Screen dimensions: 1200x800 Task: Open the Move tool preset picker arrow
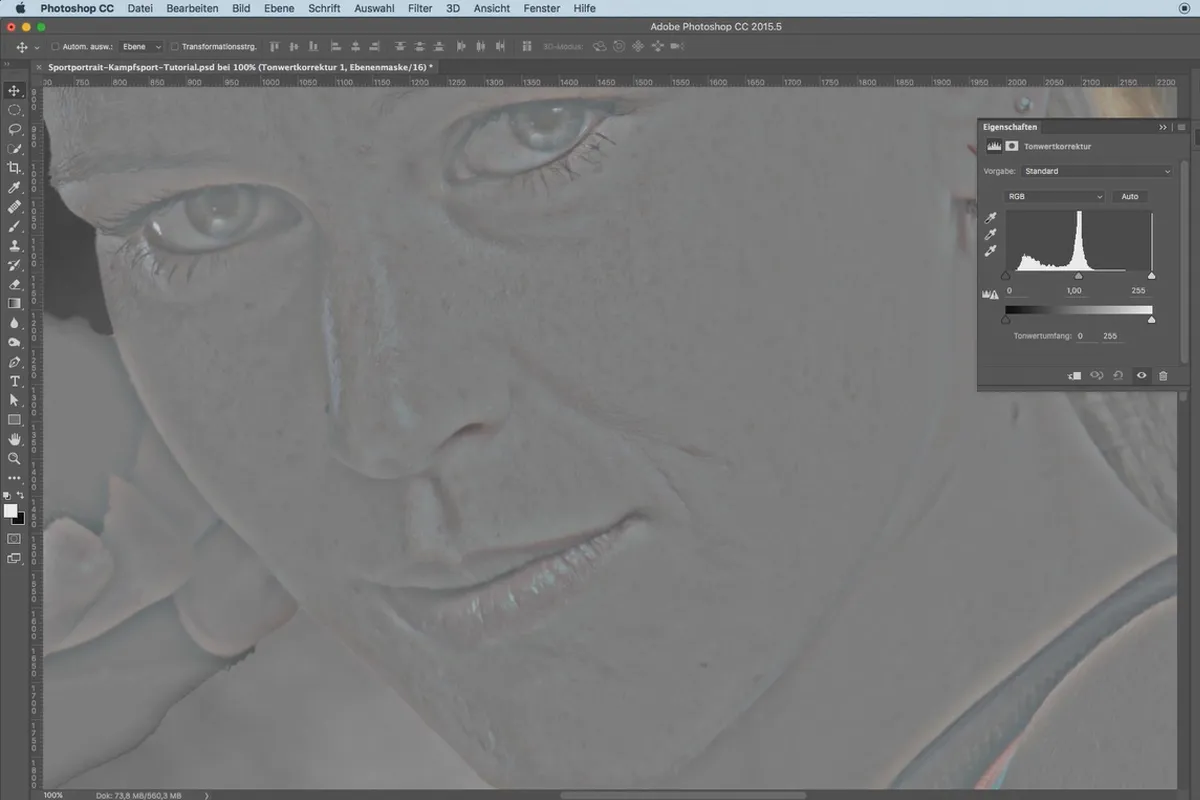click(37, 47)
